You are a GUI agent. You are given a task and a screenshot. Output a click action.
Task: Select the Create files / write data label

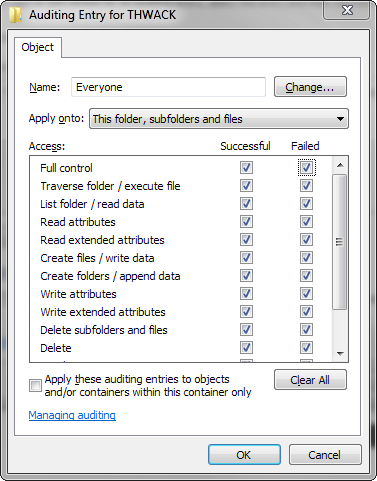coord(97,258)
